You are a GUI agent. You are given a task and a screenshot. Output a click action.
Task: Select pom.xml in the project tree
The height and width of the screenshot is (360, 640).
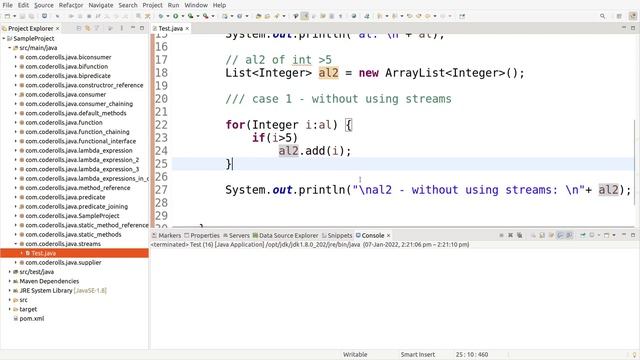[x=31, y=318]
